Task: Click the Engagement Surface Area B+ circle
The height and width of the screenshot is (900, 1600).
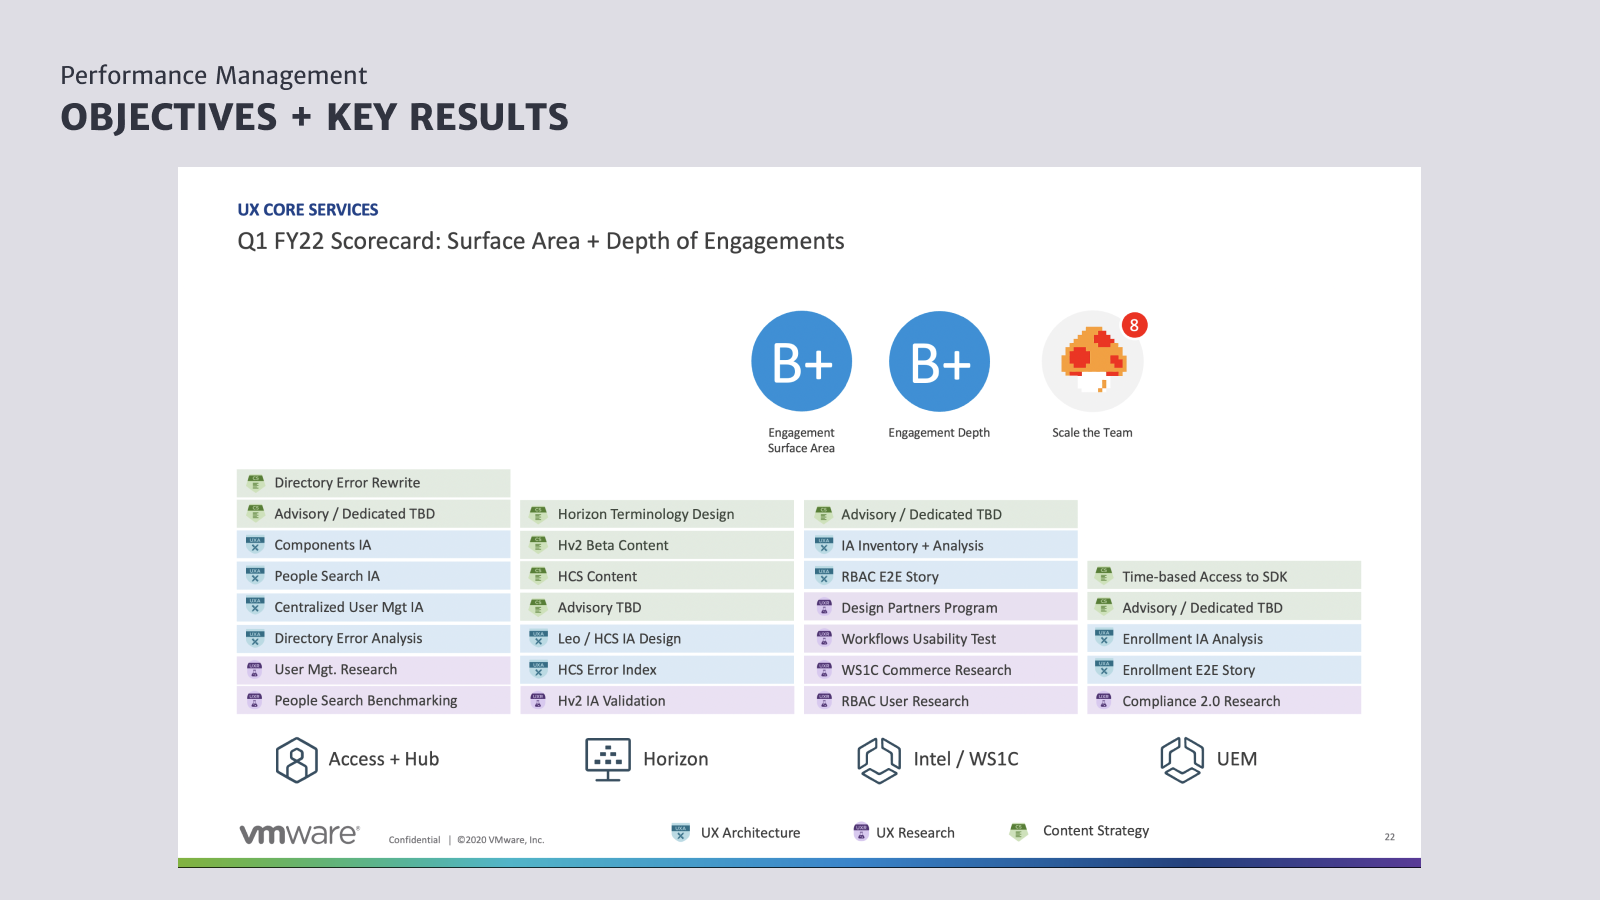Action: 801,361
